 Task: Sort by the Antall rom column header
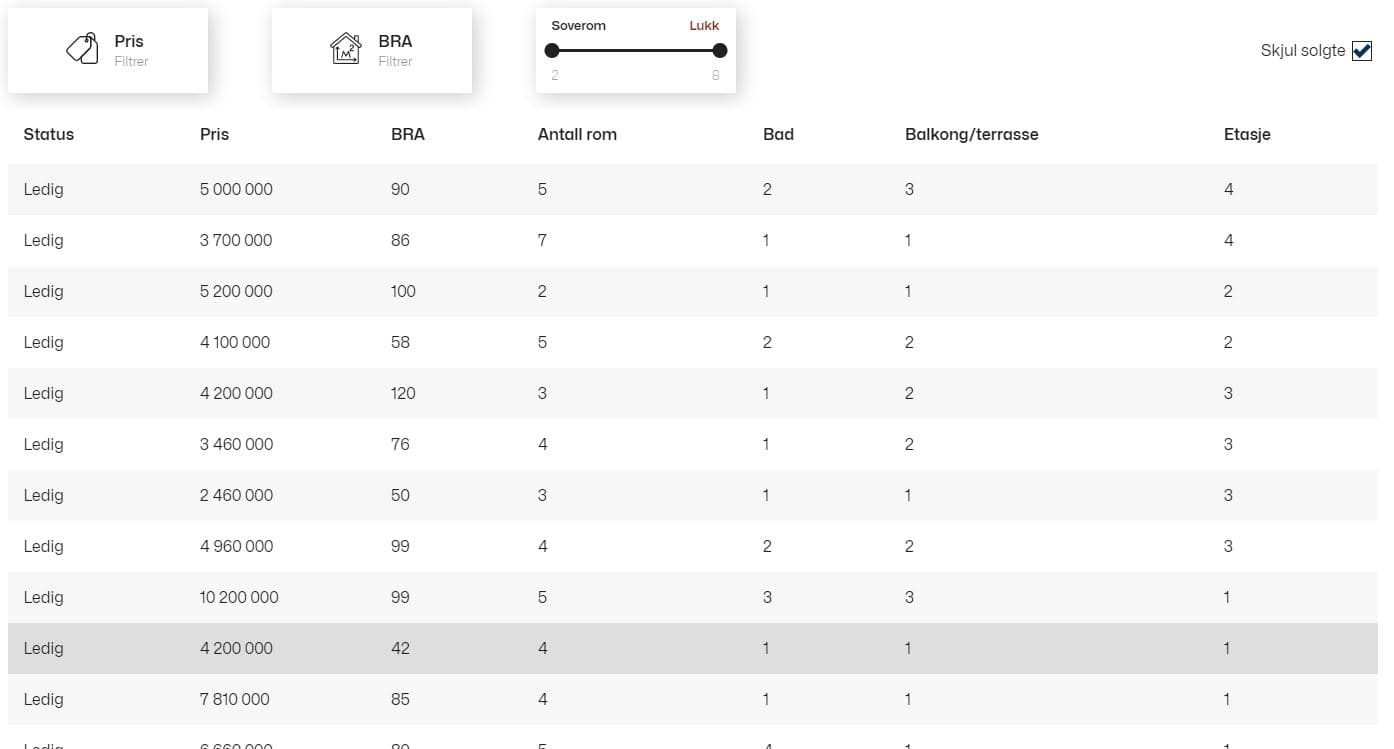(x=577, y=134)
